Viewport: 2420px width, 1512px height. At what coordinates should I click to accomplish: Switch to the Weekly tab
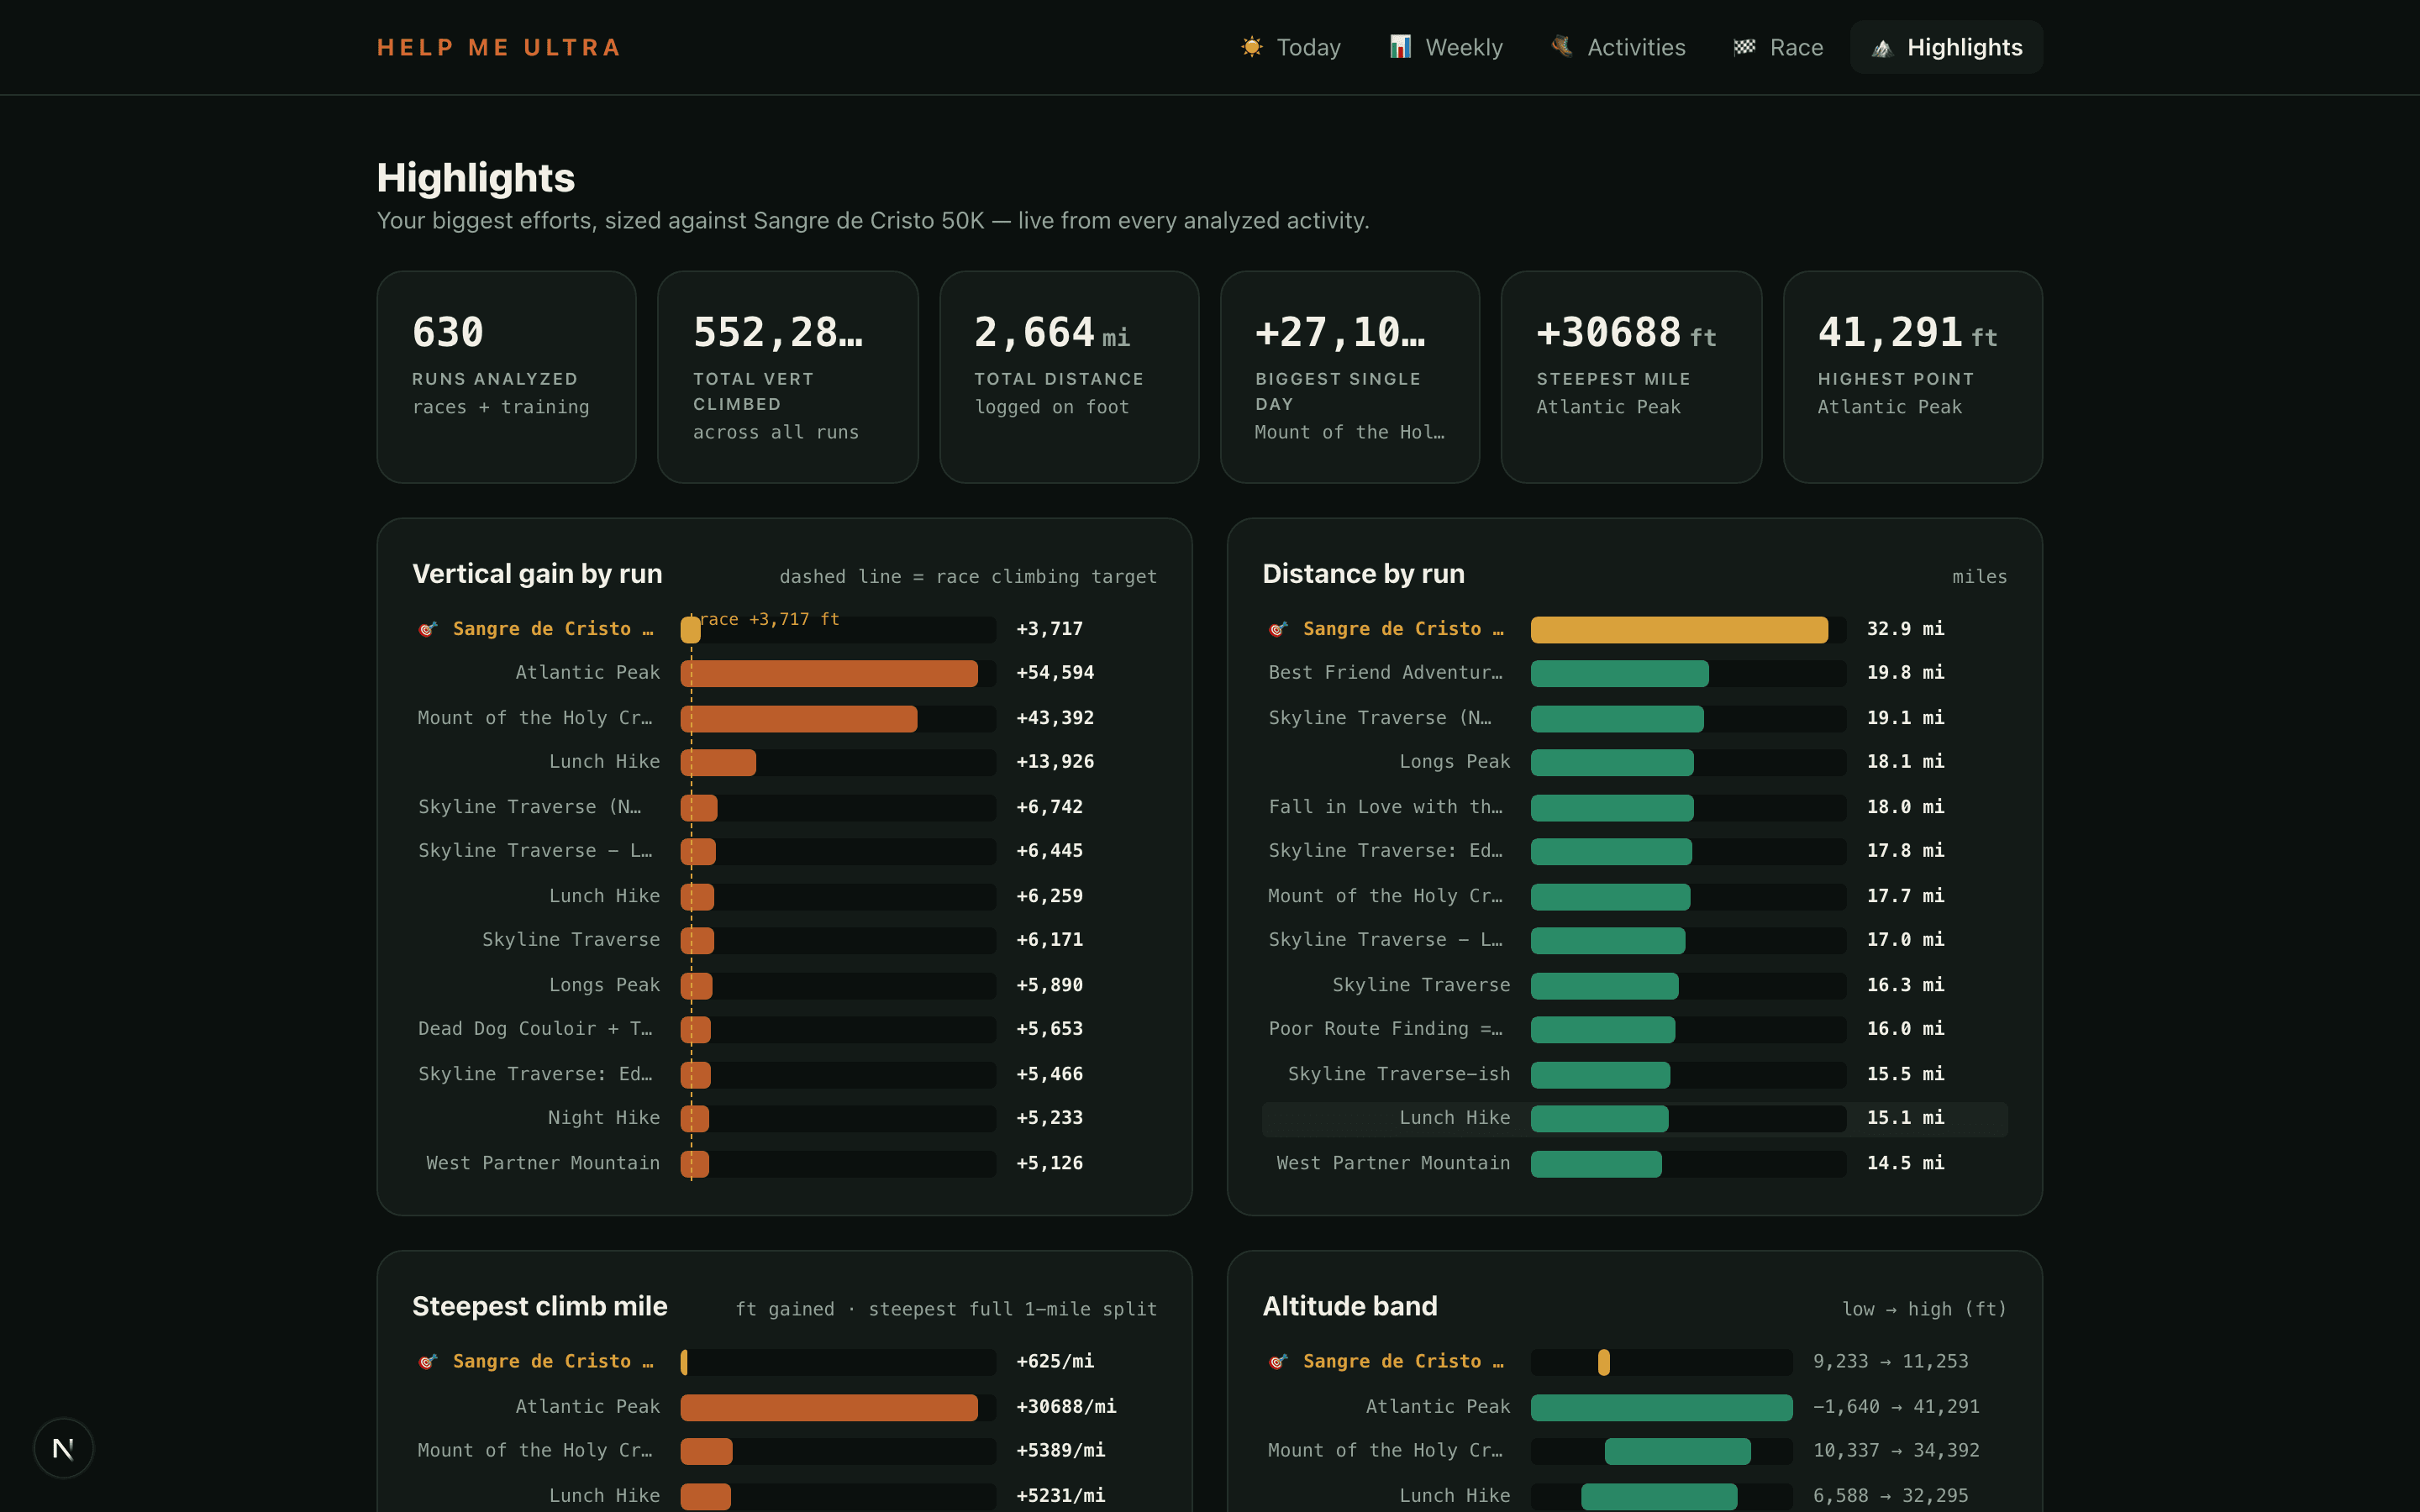[1446, 47]
